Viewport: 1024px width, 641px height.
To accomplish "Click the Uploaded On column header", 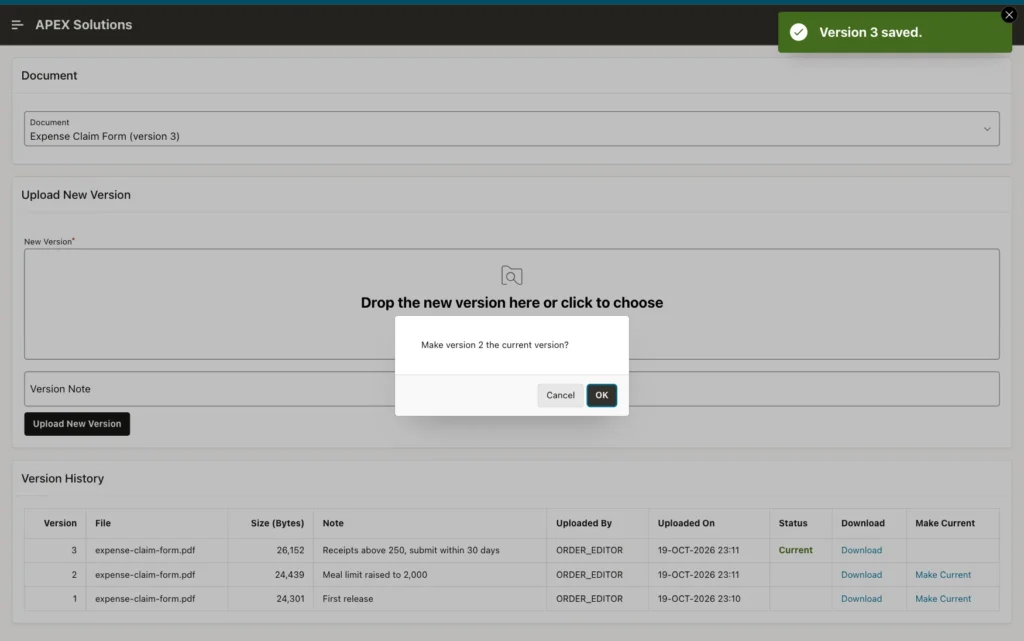I will [686, 523].
